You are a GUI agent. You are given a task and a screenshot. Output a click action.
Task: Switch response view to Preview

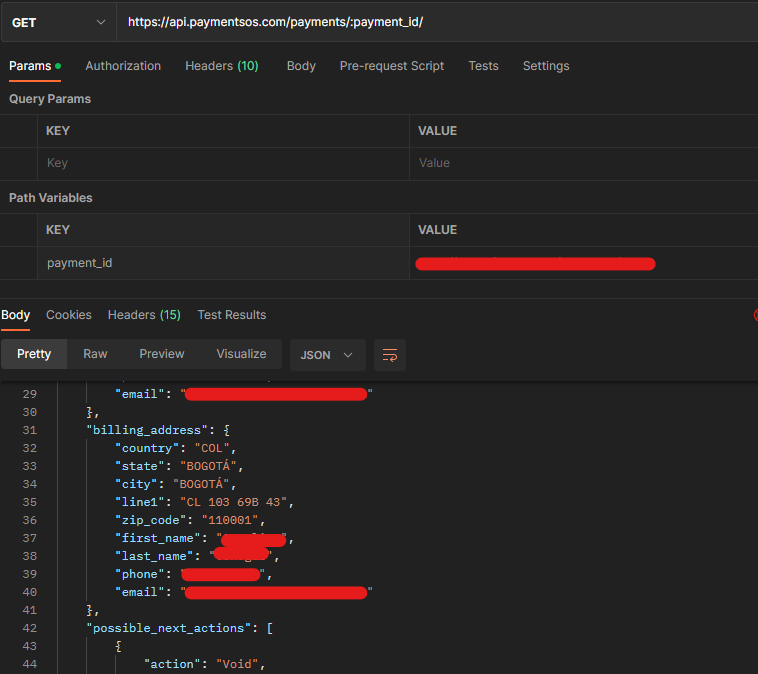(161, 354)
